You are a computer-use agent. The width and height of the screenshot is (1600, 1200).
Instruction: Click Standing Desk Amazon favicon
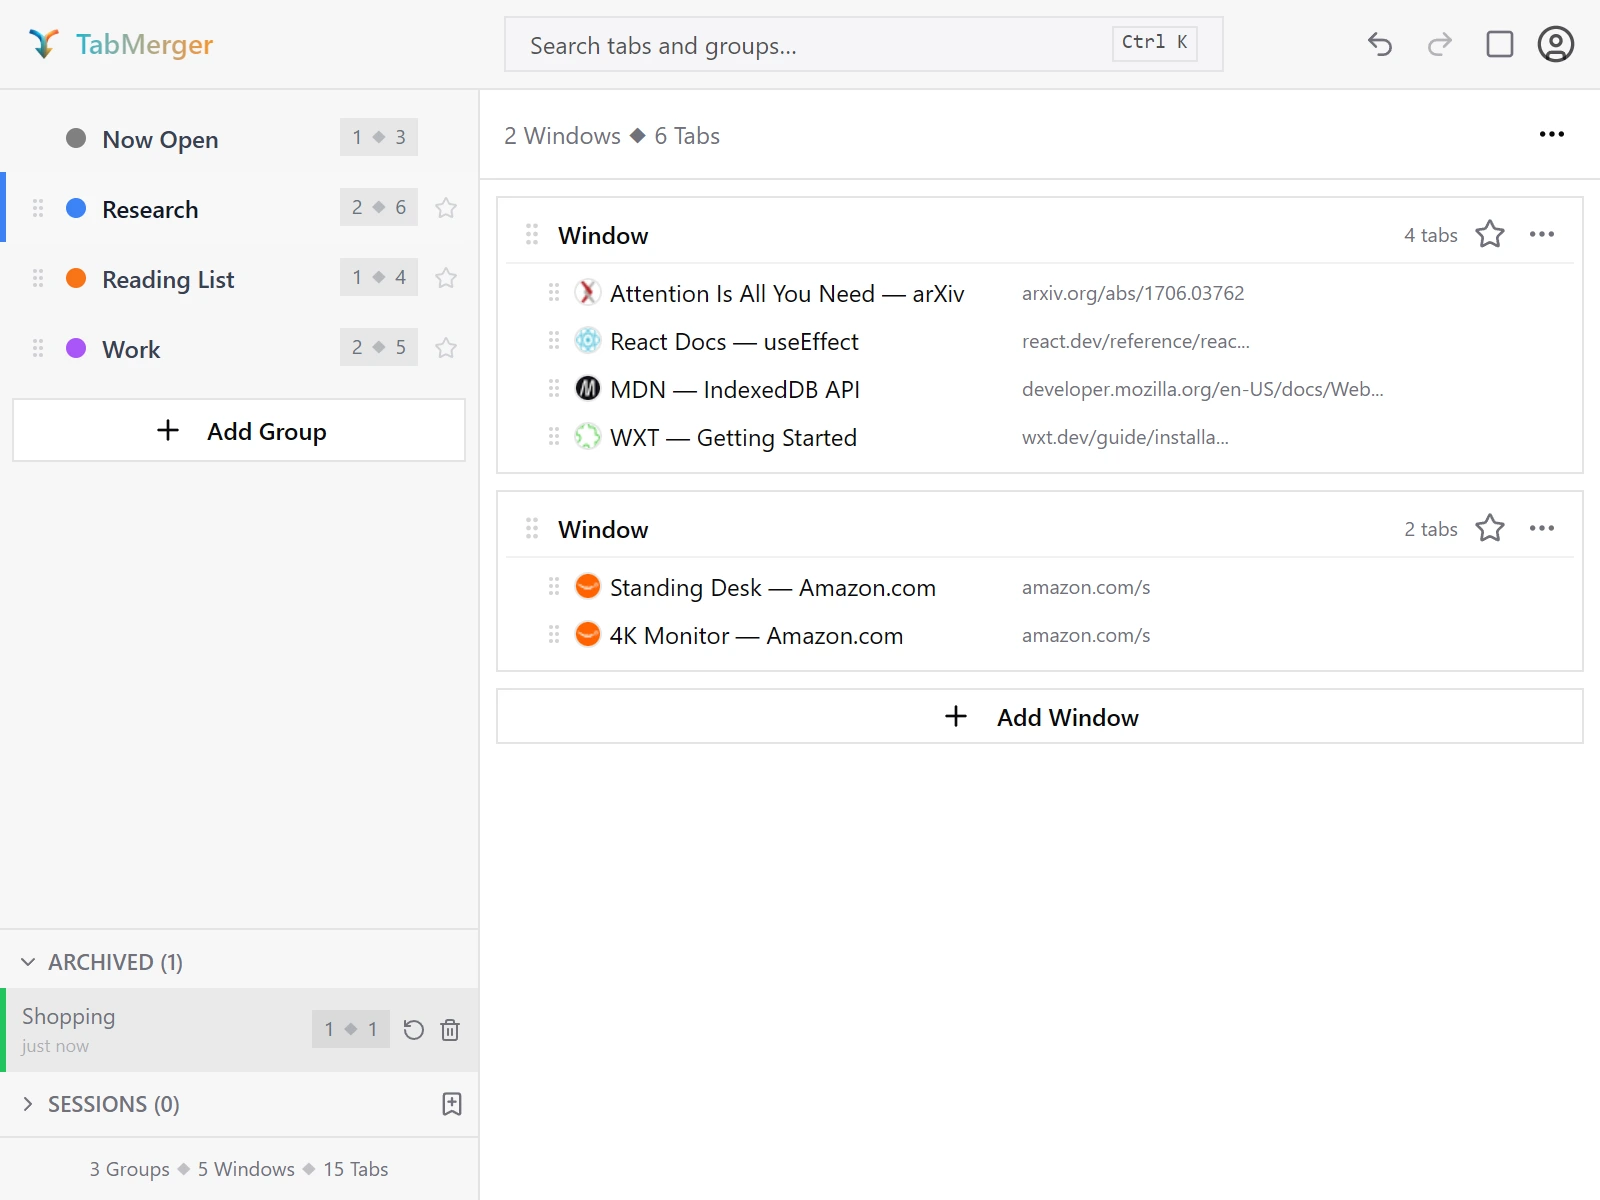point(588,586)
